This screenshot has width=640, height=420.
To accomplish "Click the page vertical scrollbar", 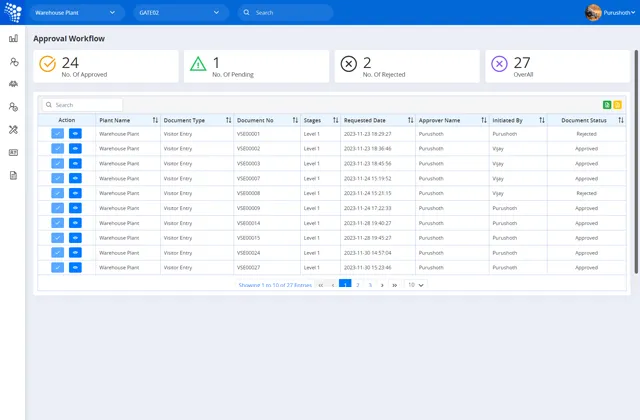I will point(636,162).
